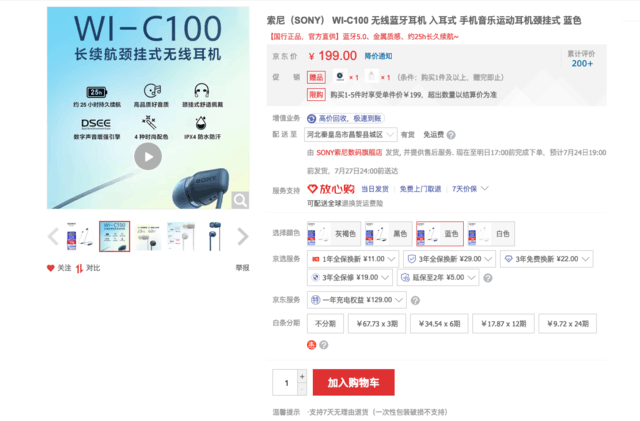Click the first gift item image
This screenshot has width=640, height=421.
pos(340,76)
